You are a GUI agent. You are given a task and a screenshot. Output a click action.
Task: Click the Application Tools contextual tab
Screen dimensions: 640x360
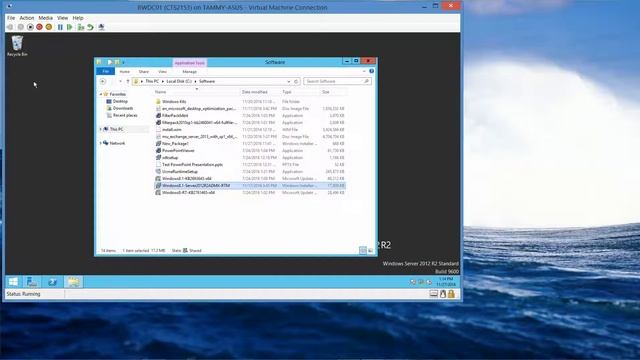(189, 63)
